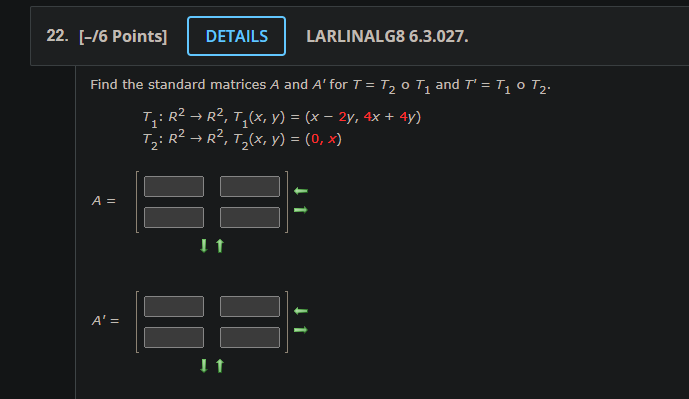Remove a row from matrix A' with the up arrow

point(220,366)
